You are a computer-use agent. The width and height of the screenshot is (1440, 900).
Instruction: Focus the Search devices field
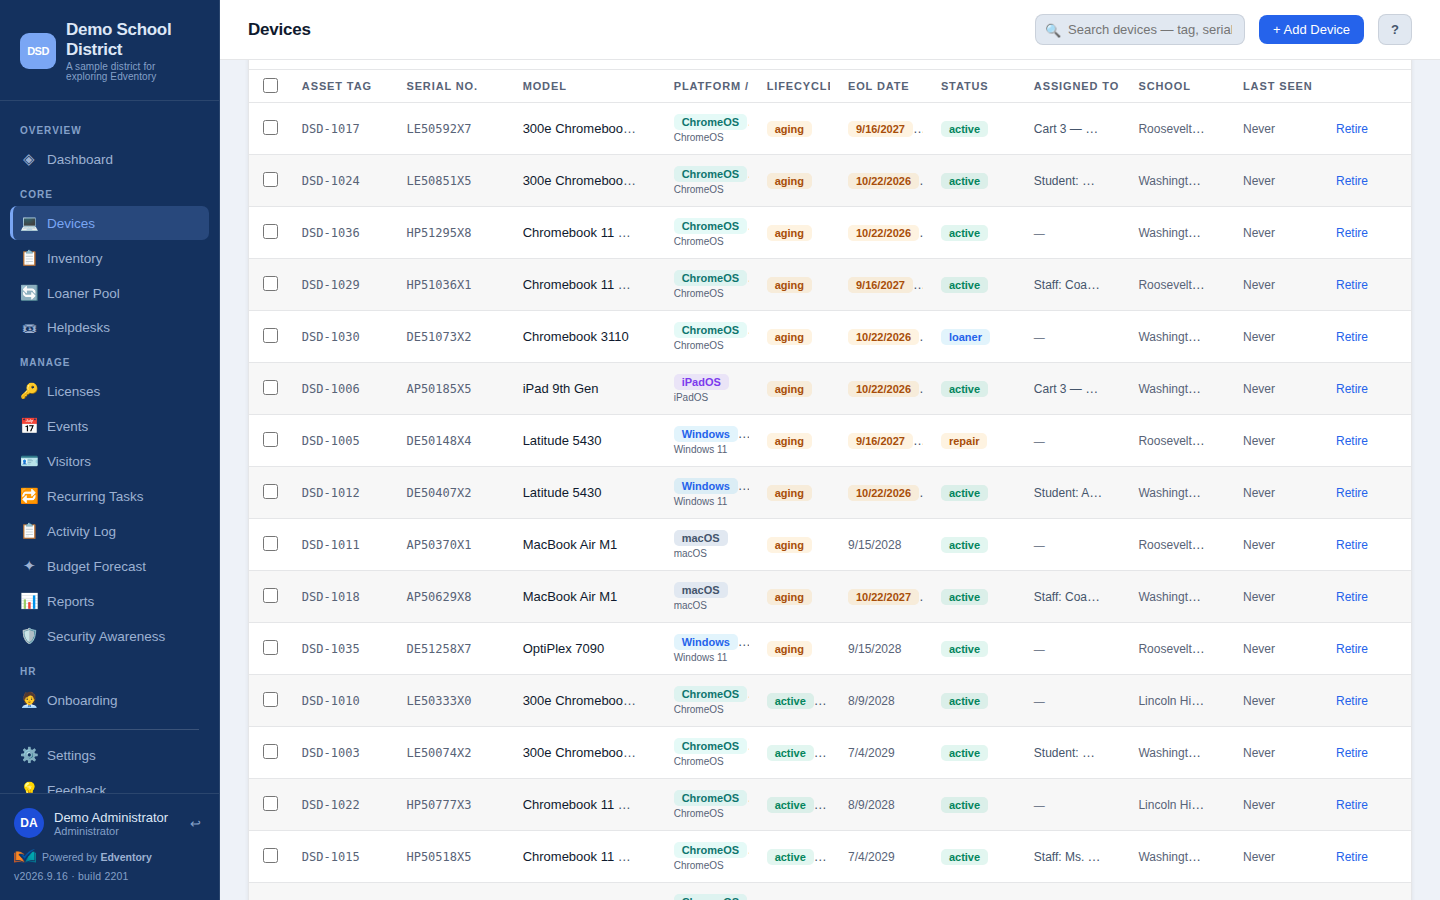coord(1140,30)
